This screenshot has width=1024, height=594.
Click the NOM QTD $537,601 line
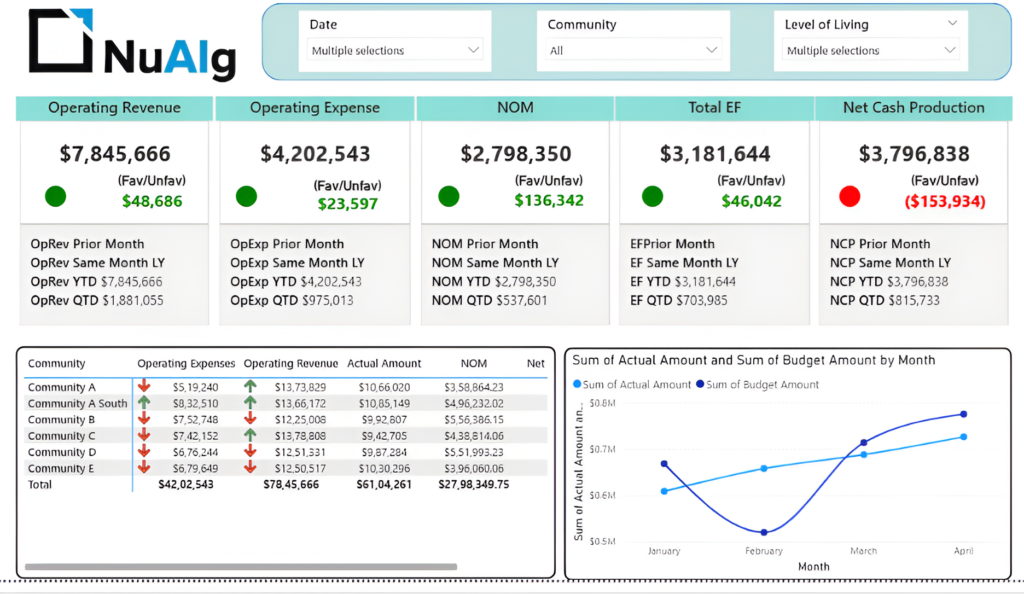click(489, 300)
